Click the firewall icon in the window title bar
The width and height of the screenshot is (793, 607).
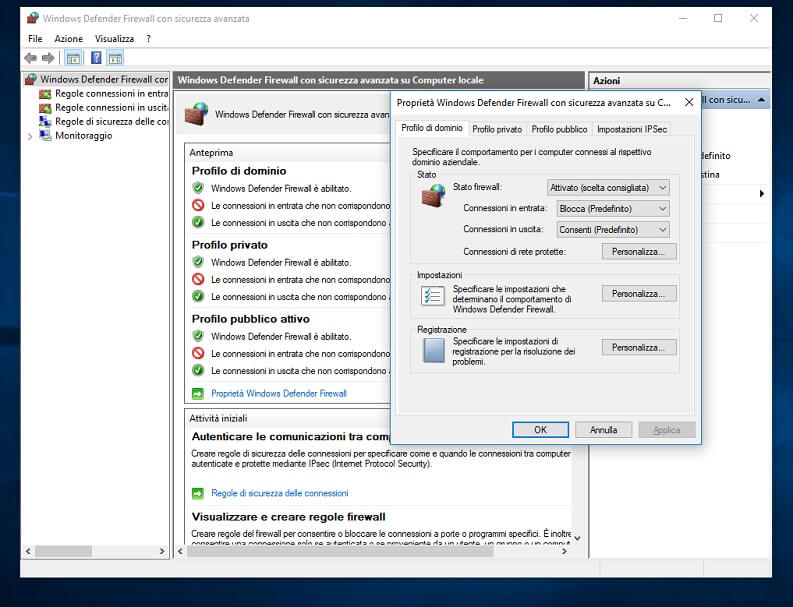coord(33,18)
